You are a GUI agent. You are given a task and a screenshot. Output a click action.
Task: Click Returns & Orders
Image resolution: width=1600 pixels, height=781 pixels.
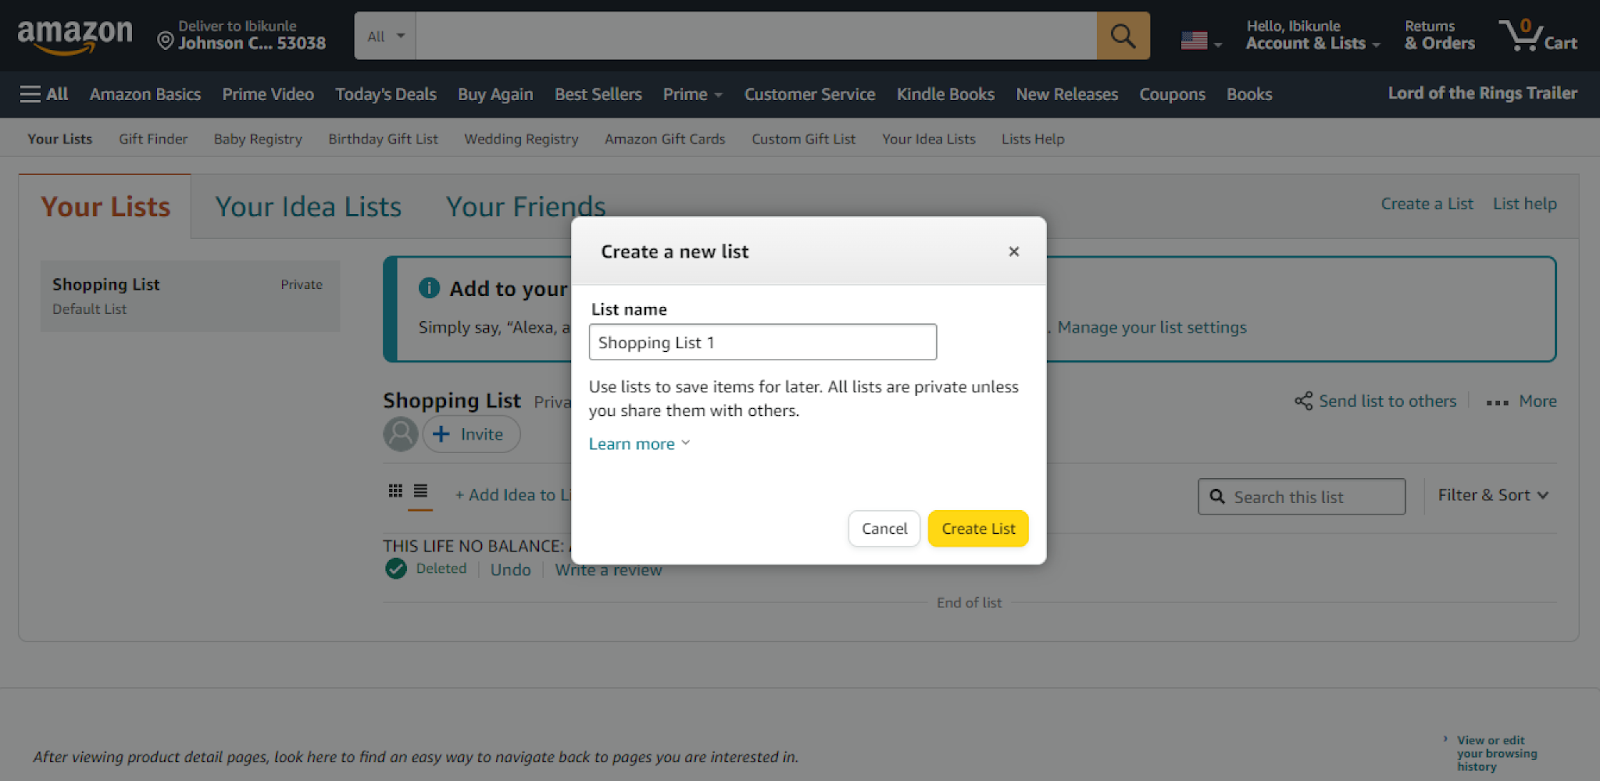point(1439,36)
